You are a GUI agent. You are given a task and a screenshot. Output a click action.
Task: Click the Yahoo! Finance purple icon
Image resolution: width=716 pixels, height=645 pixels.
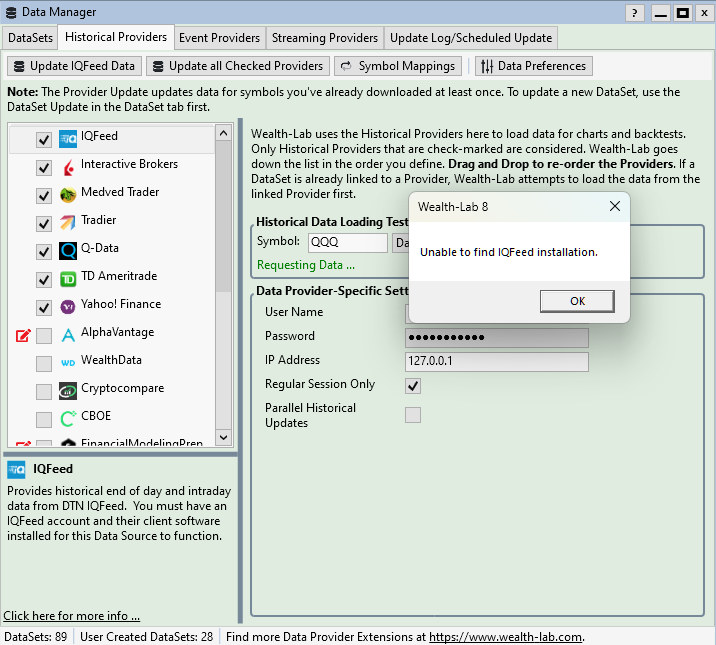pos(68,307)
